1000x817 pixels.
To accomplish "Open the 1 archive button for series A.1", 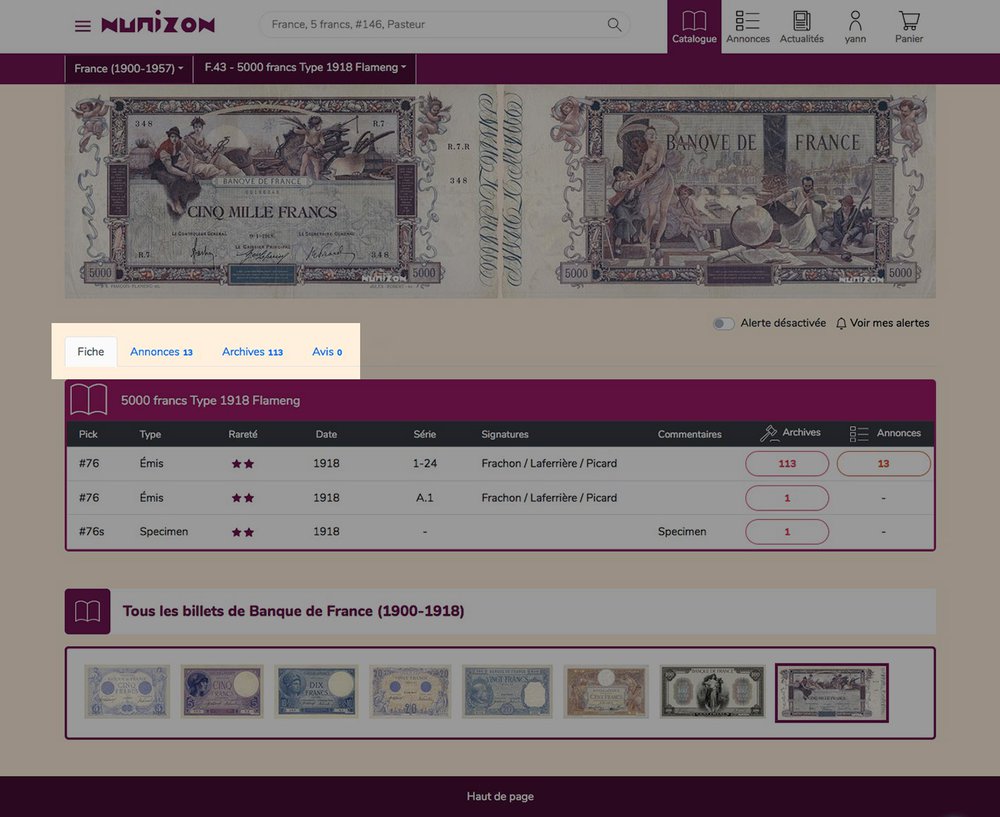I will [787, 498].
